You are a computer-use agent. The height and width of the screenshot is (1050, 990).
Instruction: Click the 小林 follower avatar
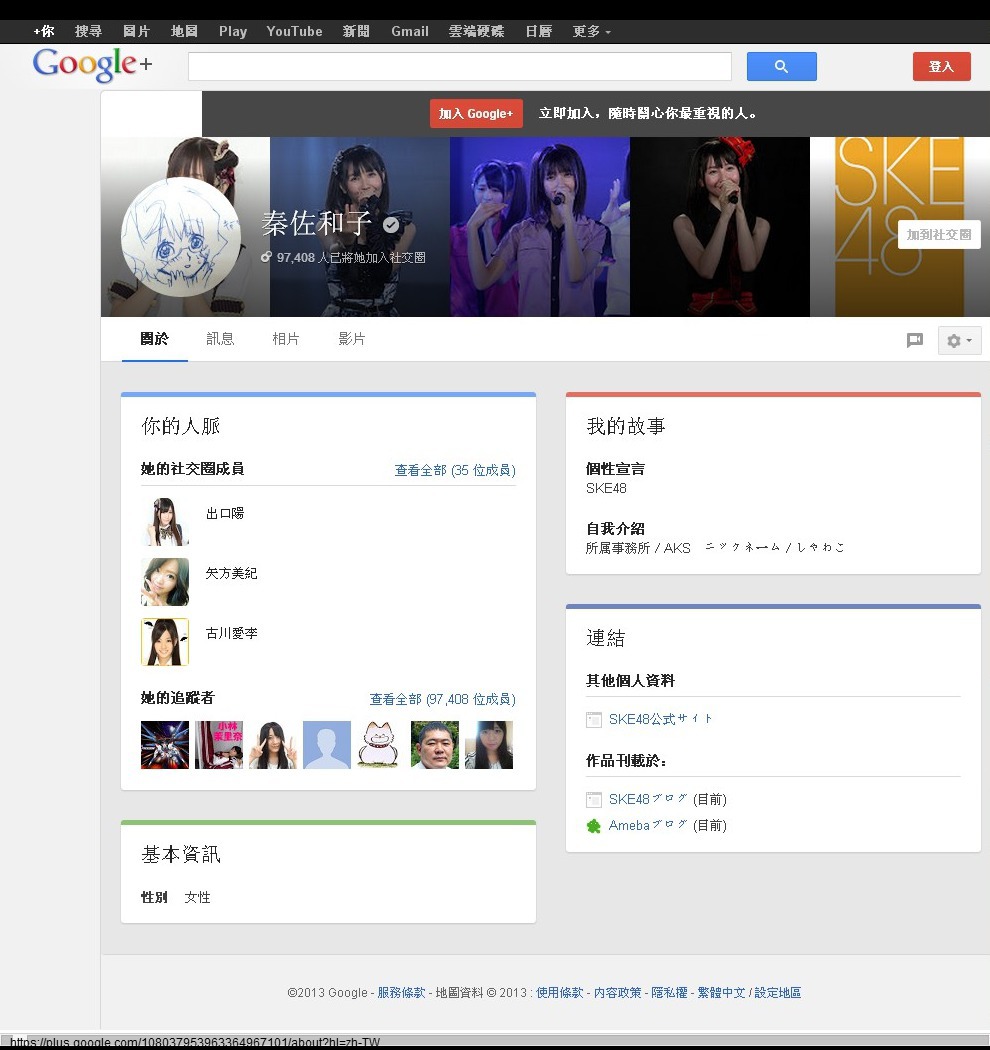click(x=219, y=745)
